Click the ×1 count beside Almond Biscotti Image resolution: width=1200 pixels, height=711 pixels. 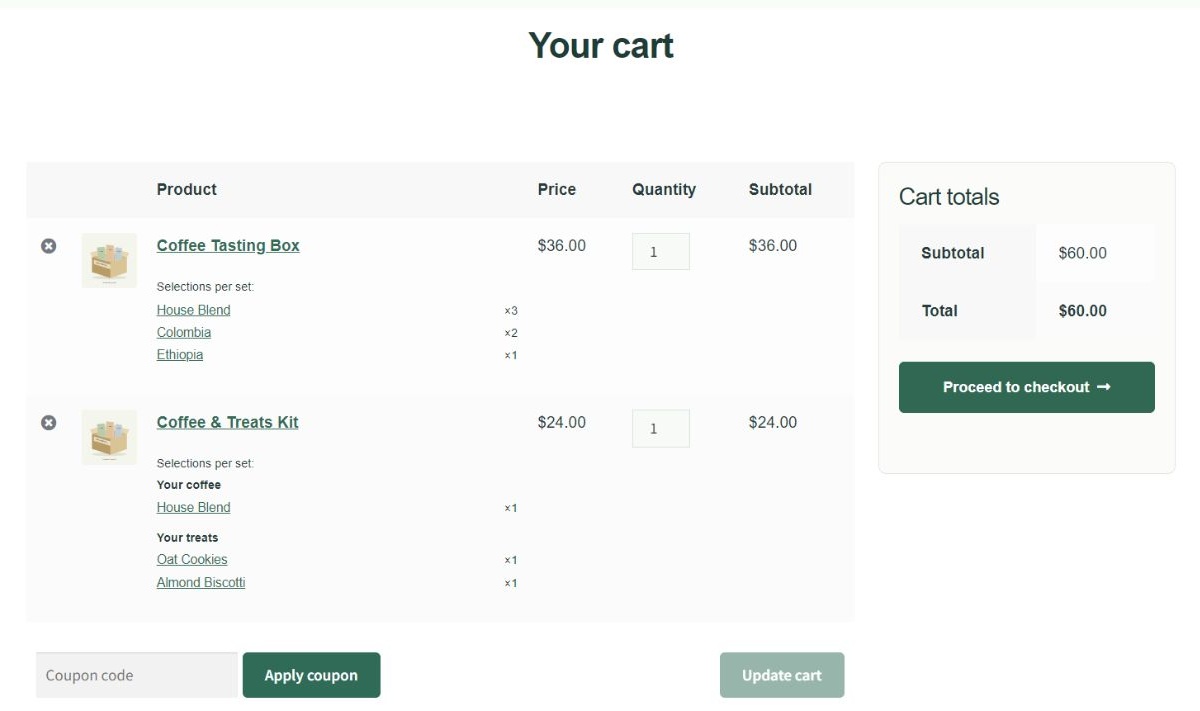511,583
